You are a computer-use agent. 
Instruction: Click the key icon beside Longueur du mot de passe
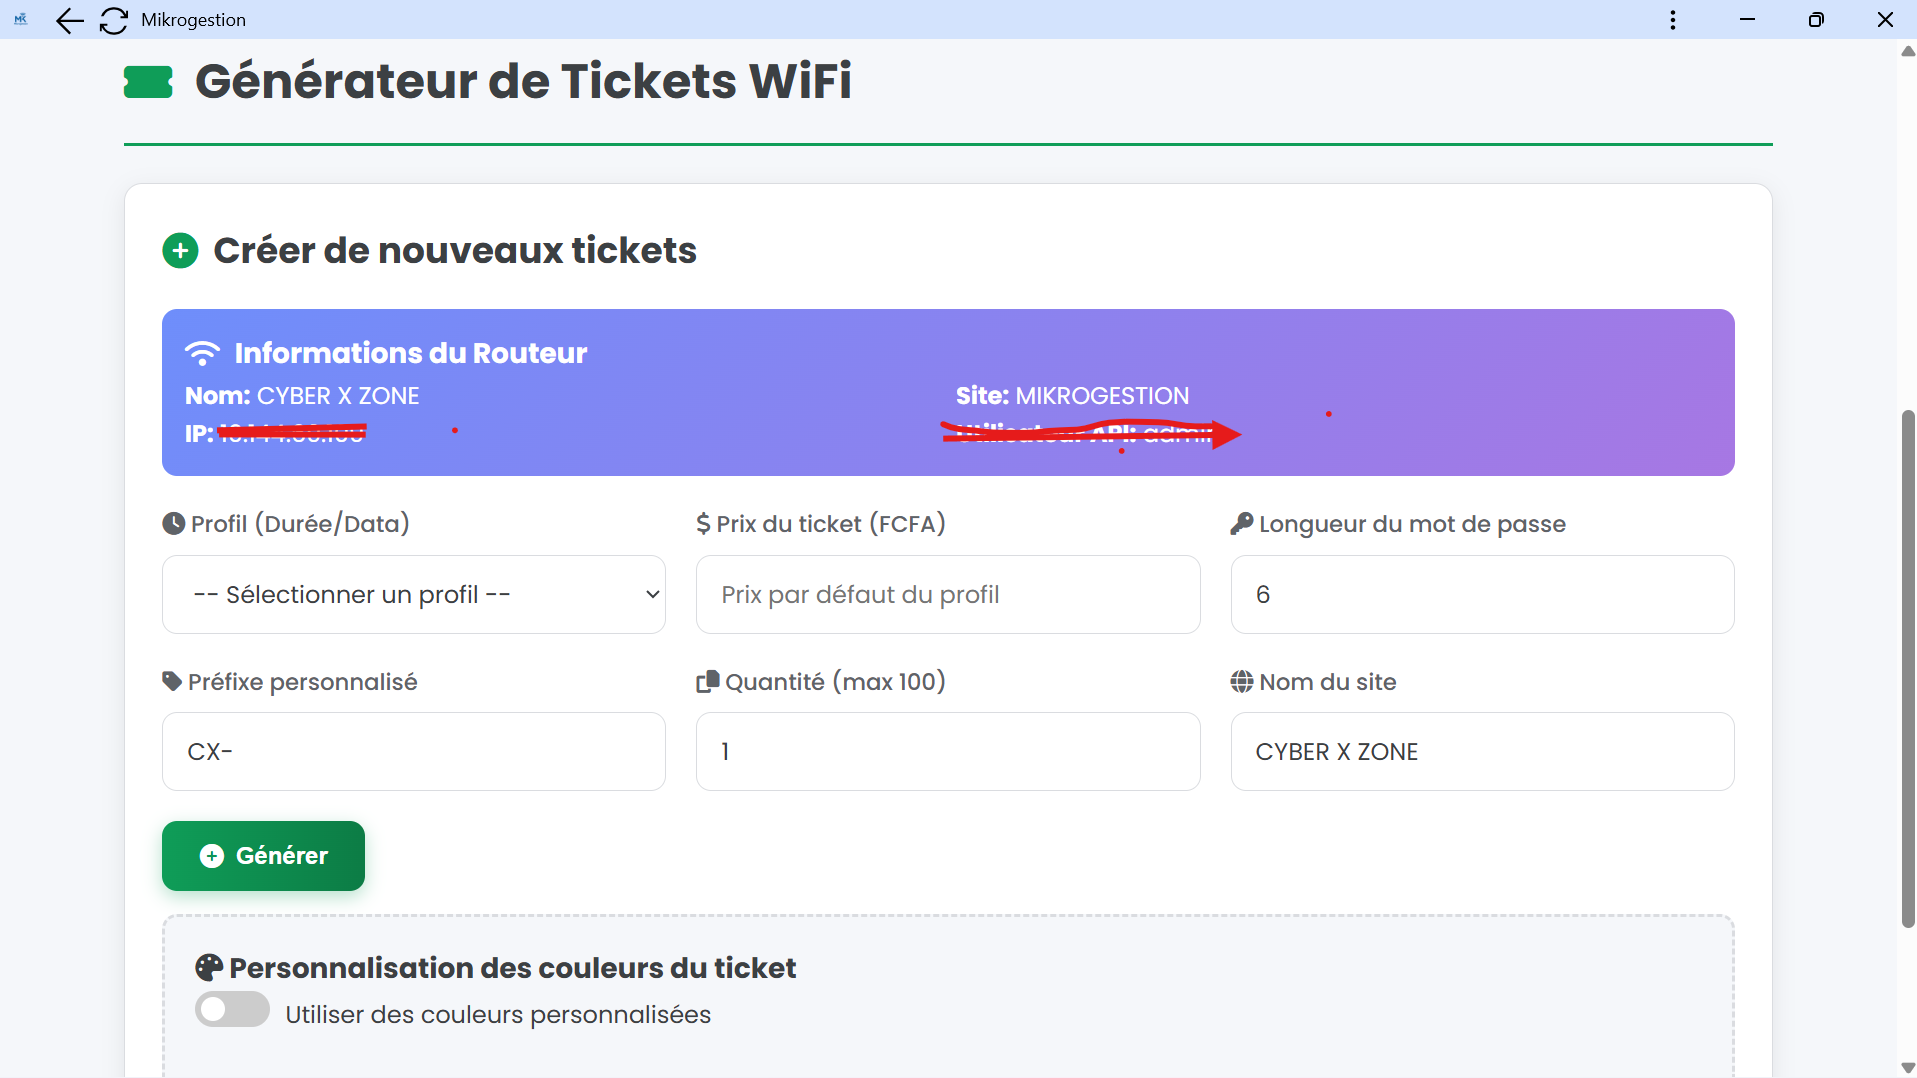[x=1241, y=523]
